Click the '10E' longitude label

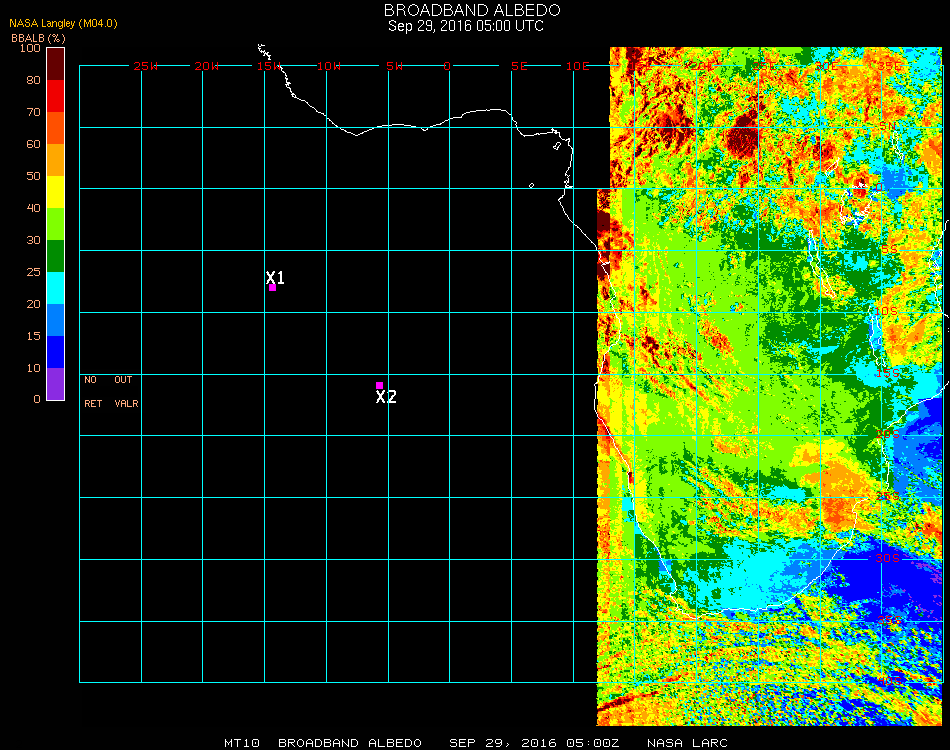tap(577, 66)
